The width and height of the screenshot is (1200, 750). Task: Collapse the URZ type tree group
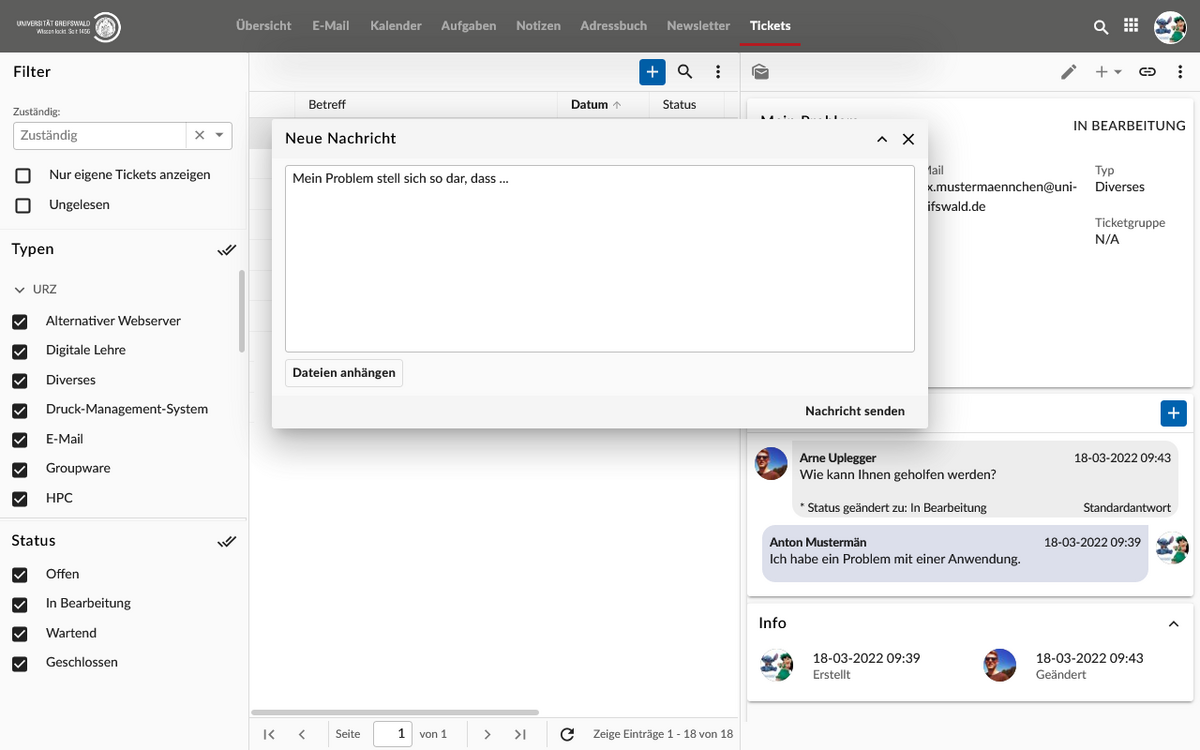coord(19,290)
